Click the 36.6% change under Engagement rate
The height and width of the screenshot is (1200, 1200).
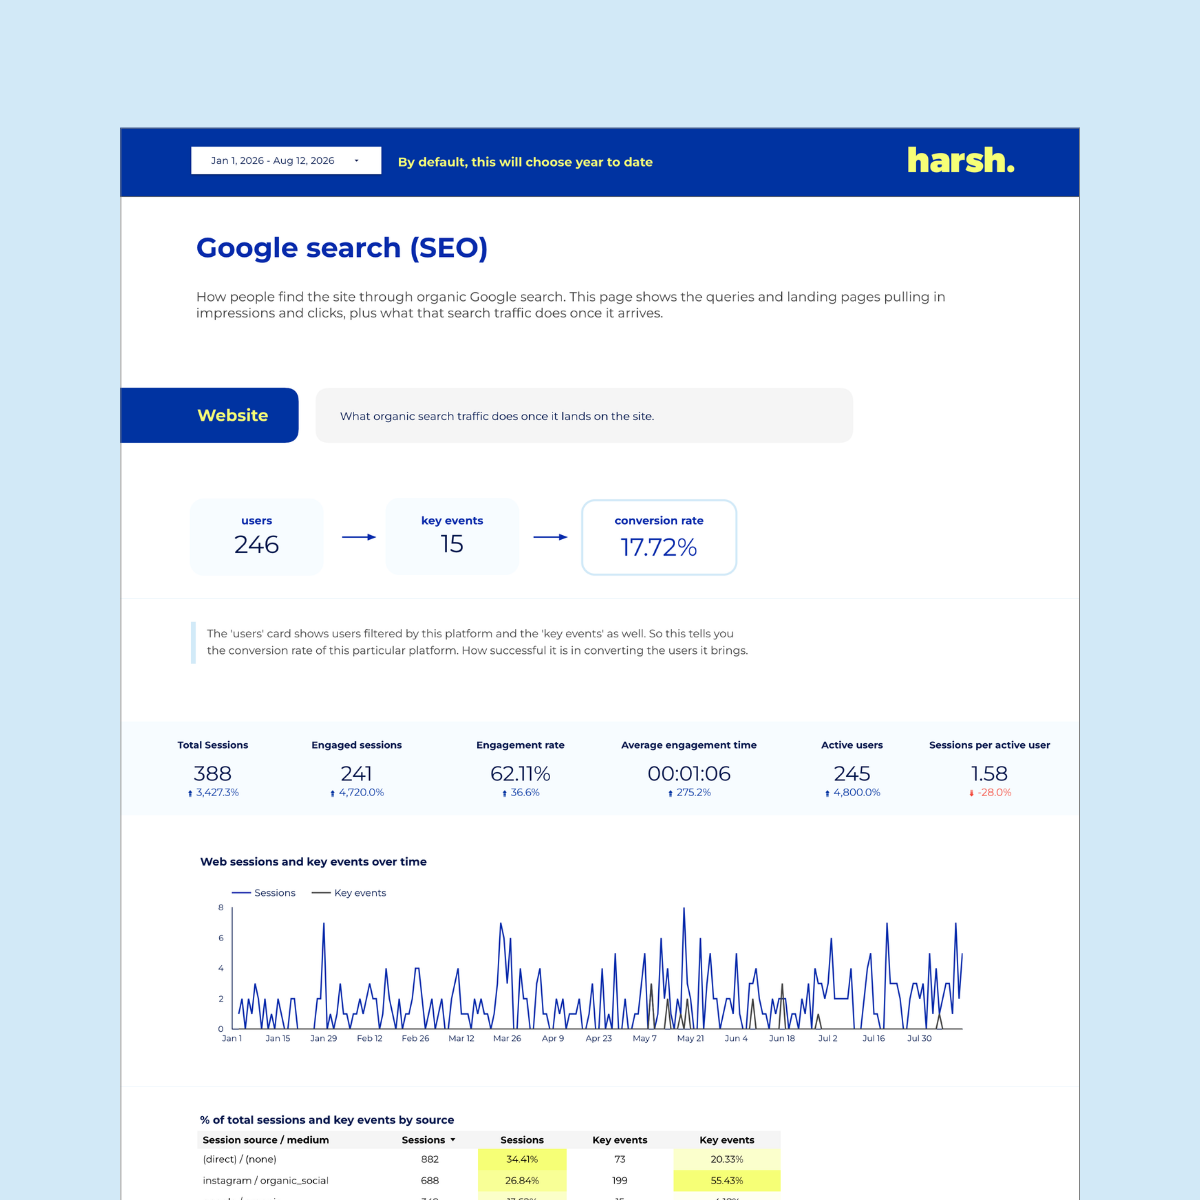pyautogui.click(x=520, y=792)
